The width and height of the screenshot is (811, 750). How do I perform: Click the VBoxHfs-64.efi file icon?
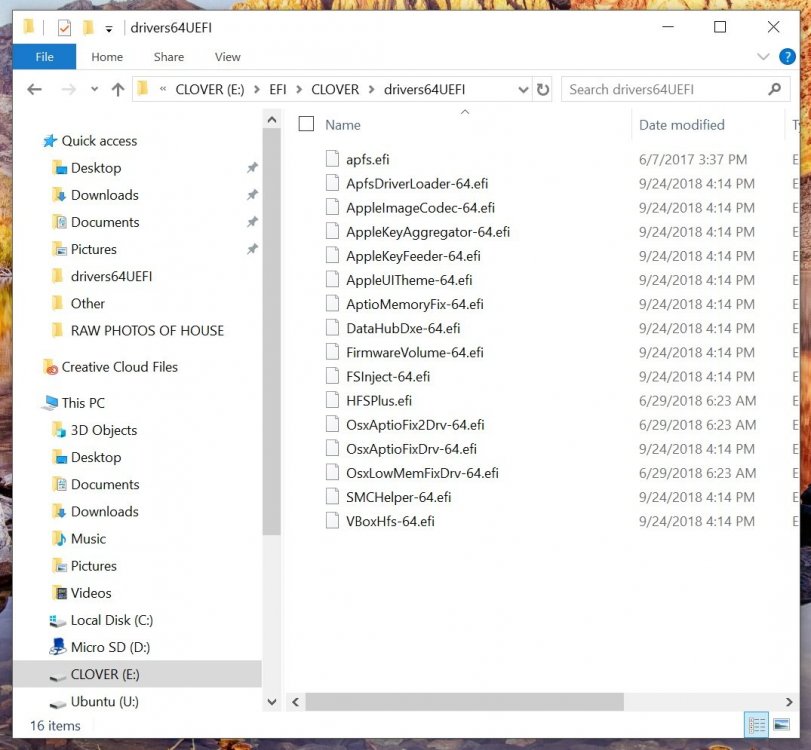point(332,520)
